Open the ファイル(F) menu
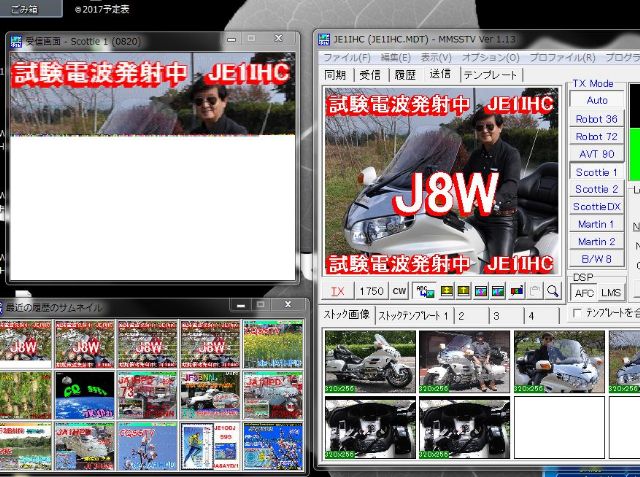Image resolution: width=640 pixels, height=477 pixels. pos(345,57)
